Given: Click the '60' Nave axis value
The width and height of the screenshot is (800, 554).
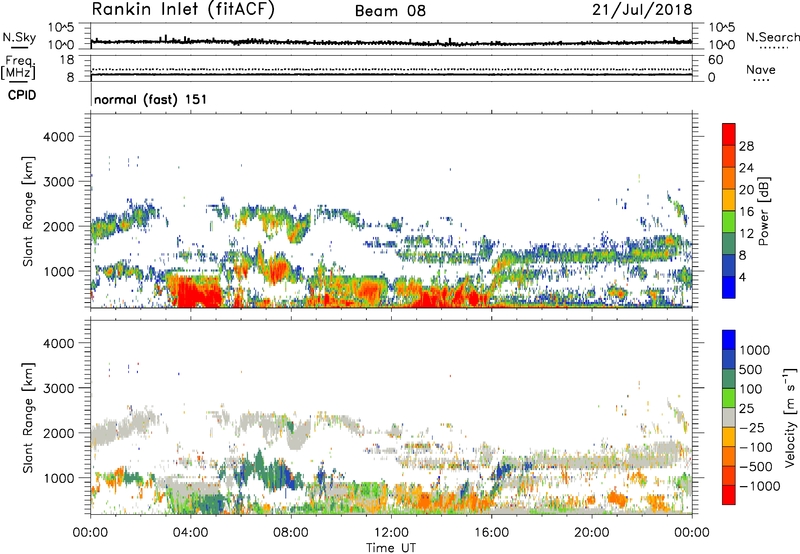Looking at the screenshot, I should point(716,60).
